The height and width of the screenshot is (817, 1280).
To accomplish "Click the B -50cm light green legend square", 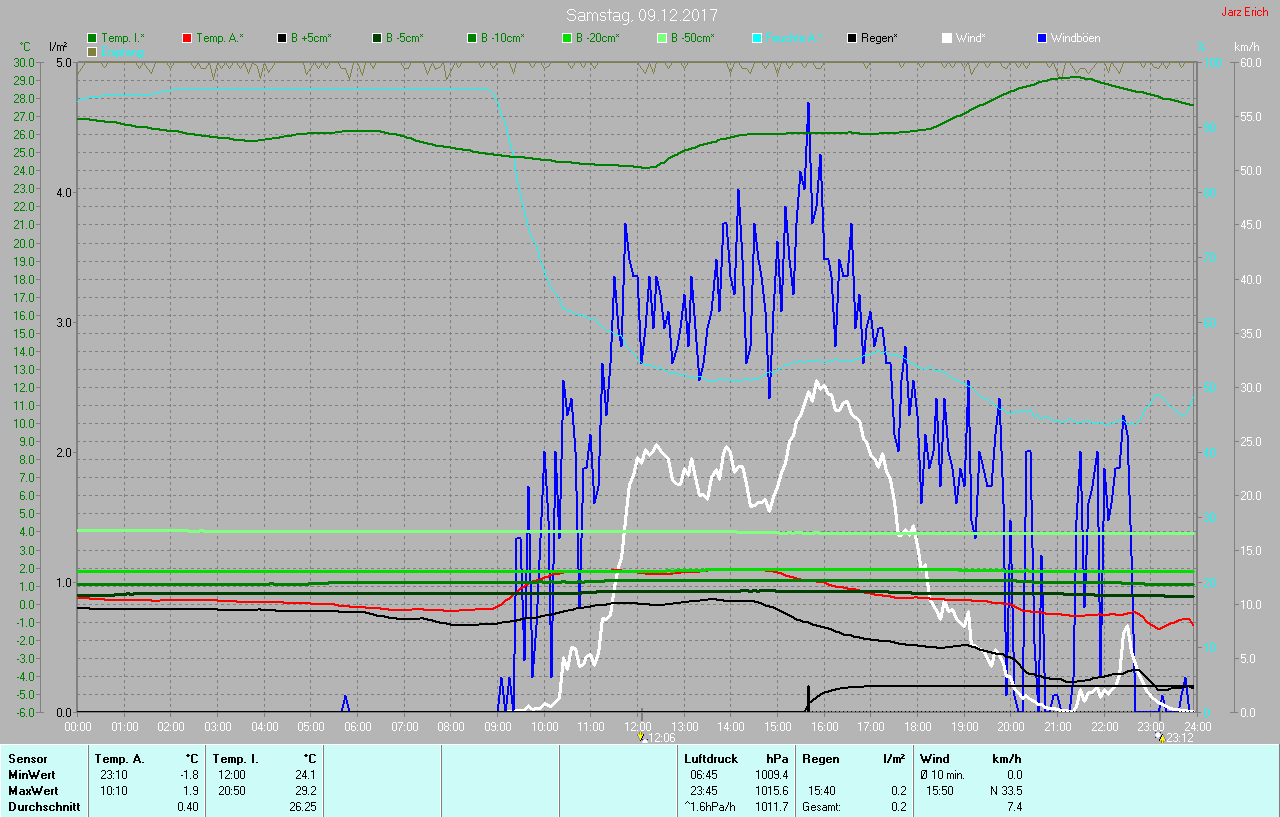I will (x=662, y=38).
